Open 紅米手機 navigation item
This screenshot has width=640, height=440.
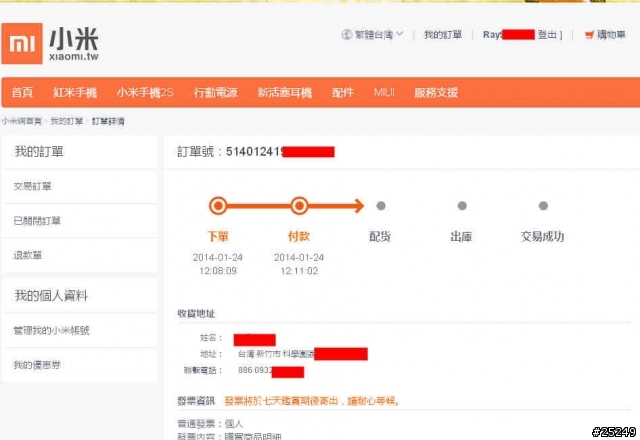point(75,93)
